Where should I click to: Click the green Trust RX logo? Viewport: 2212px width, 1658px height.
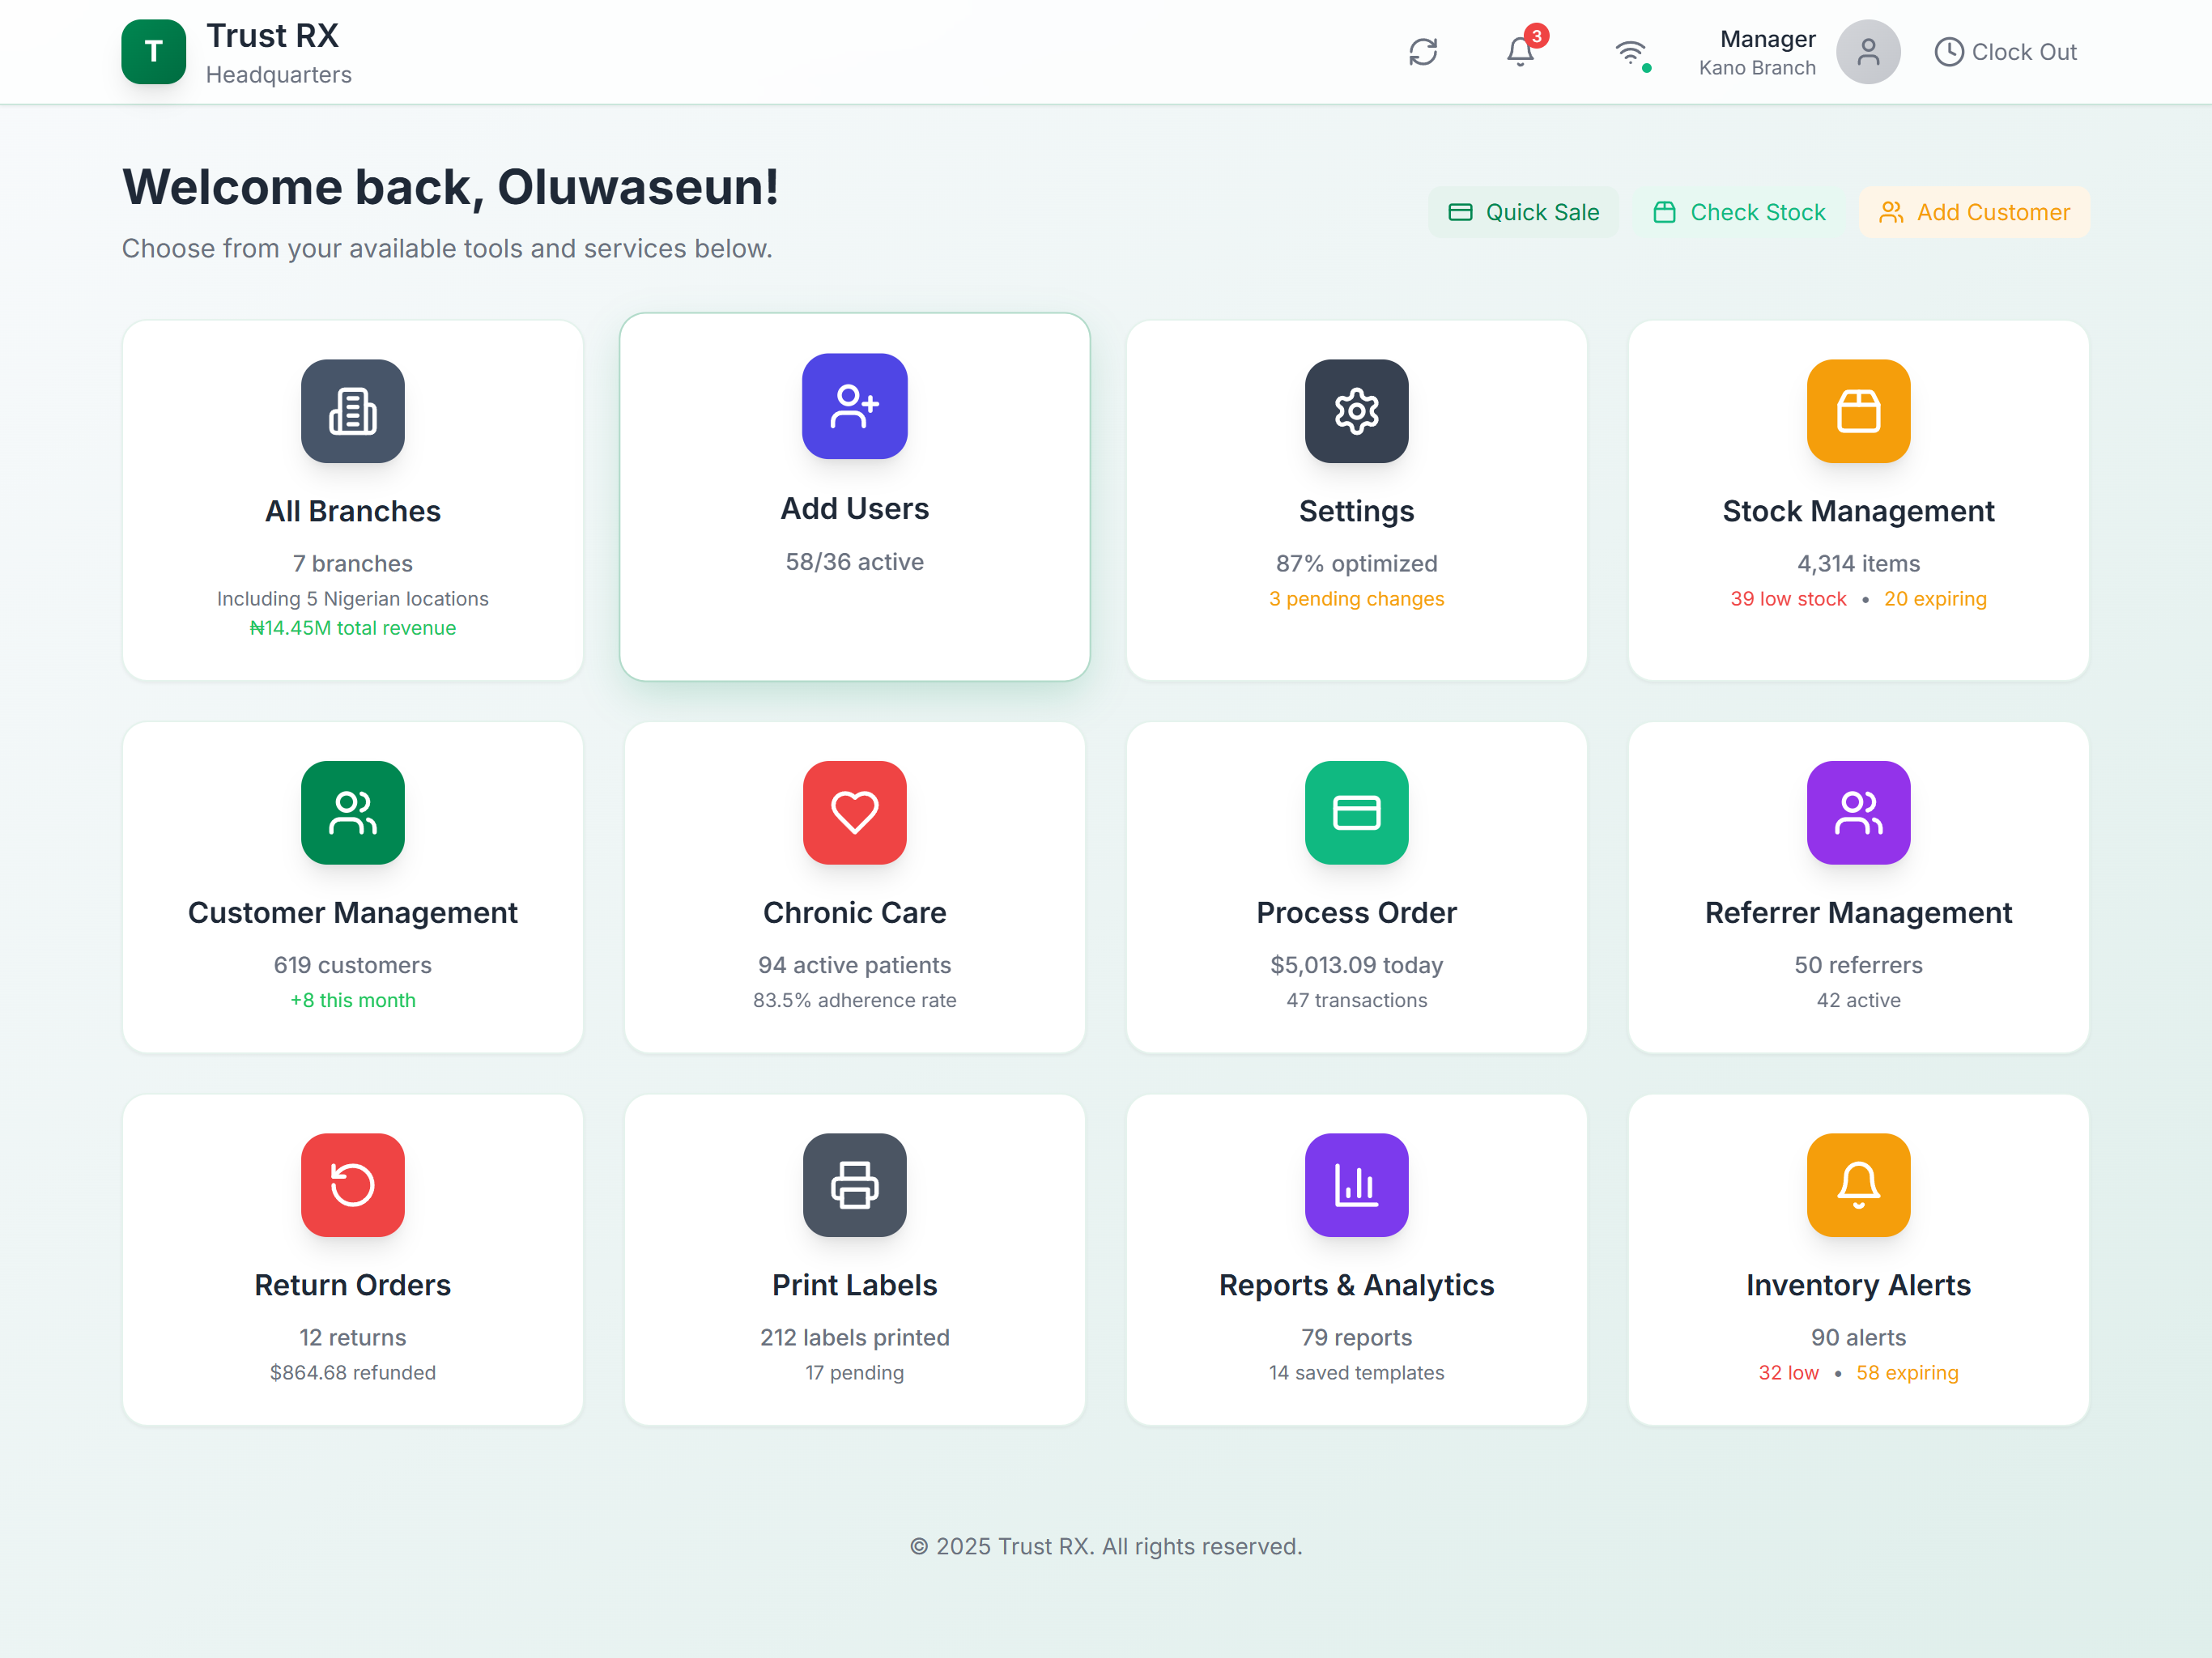153,52
